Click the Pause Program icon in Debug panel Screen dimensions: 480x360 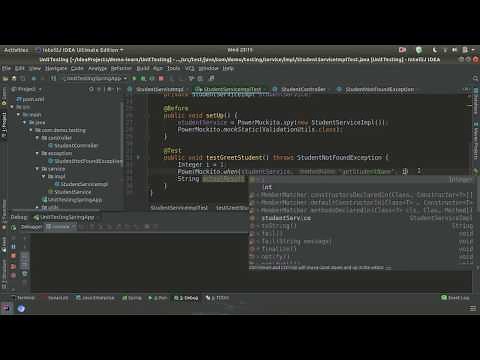(13, 247)
